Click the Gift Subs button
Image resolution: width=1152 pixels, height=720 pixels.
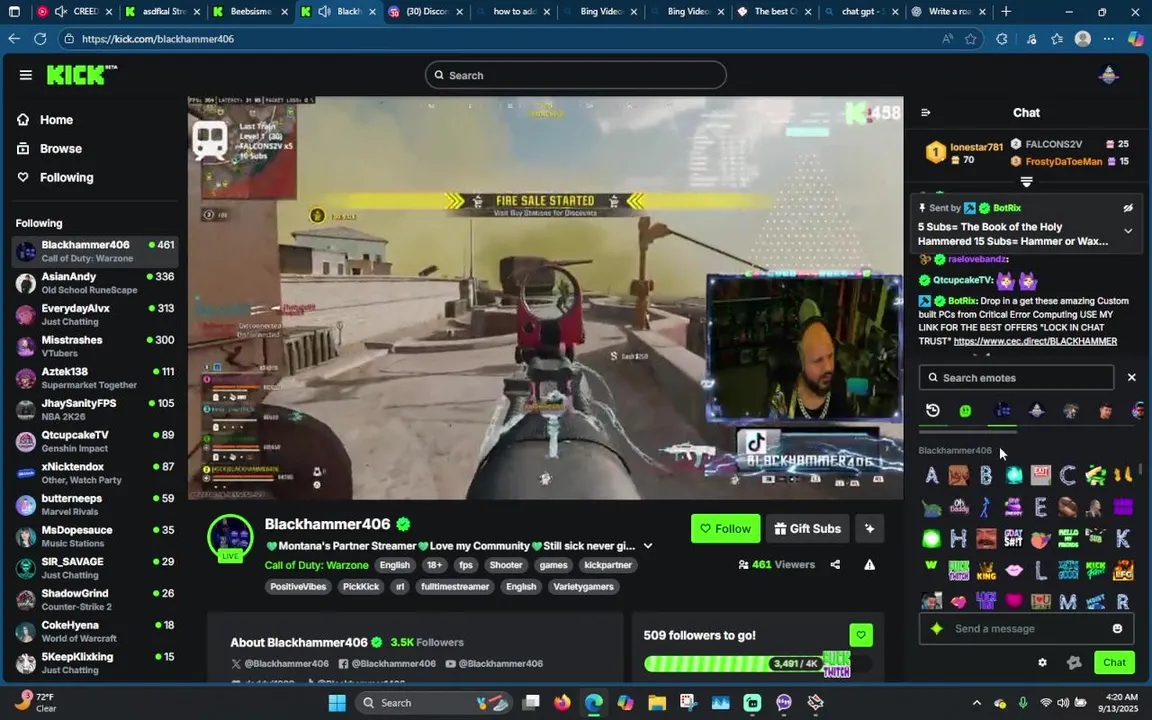coord(807,528)
